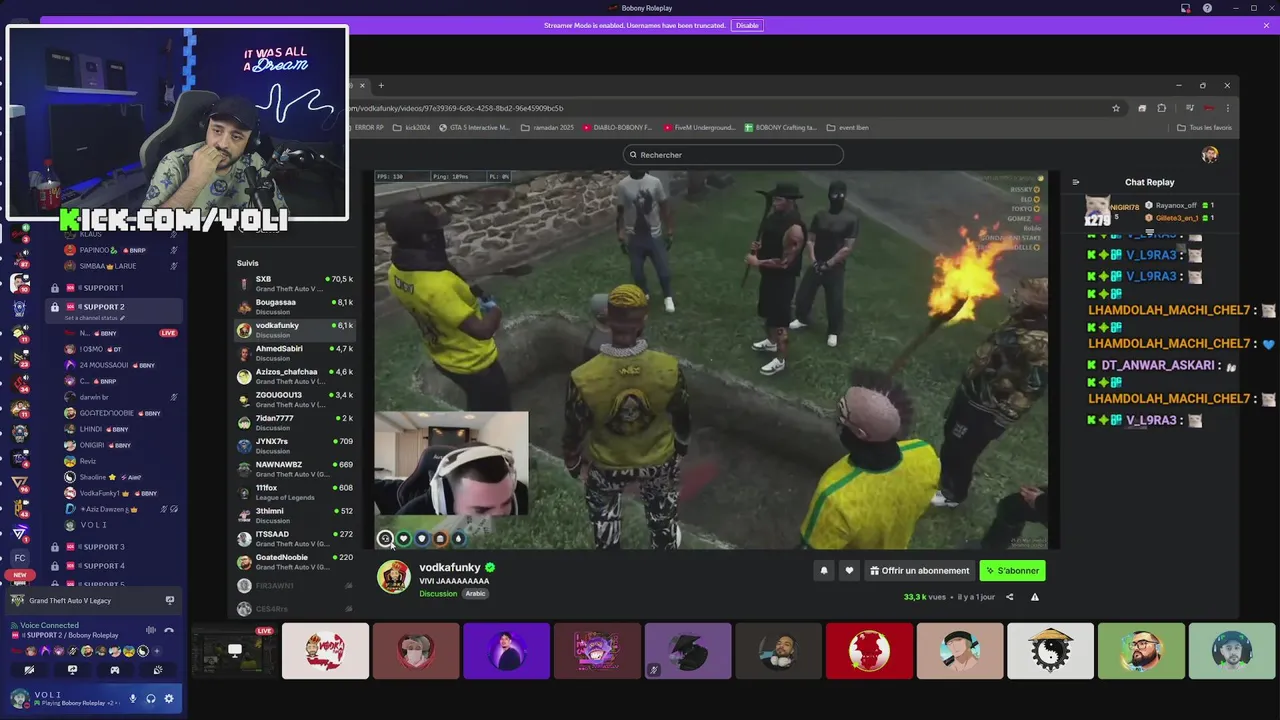The image size is (1280, 720).
Task: Focus the Rechercher search field
Action: [x=733, y=155]
